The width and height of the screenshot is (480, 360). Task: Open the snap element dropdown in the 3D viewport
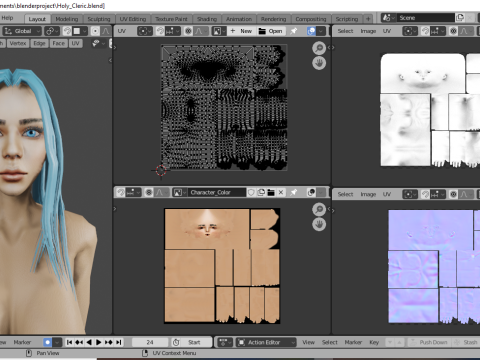coord(79,31)
